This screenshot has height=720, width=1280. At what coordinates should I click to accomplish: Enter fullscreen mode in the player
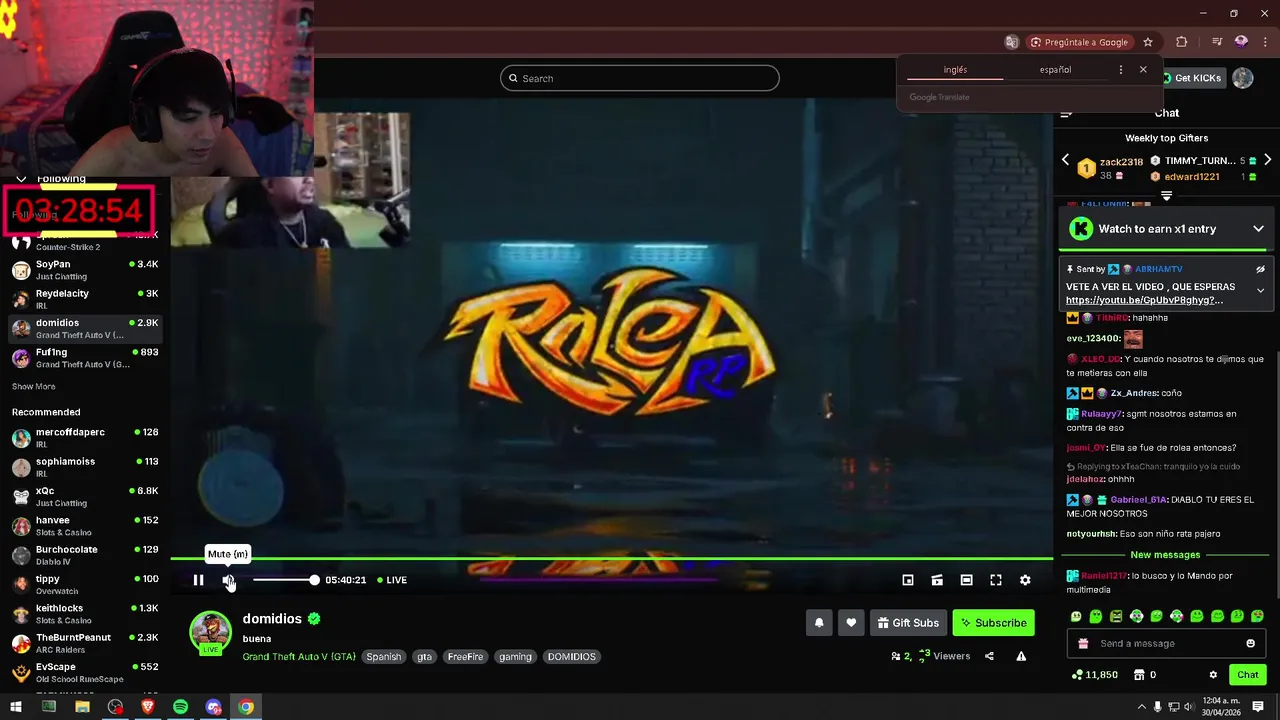996,580
